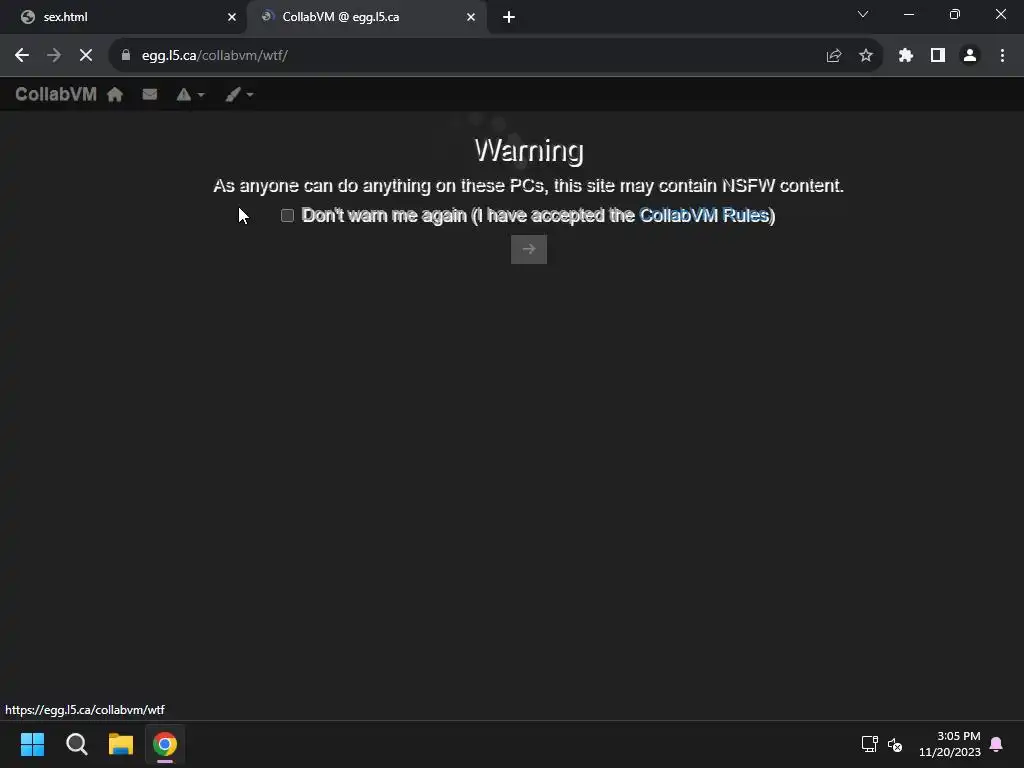Image resolution: width=1024 pixels, height=768 pixels.
Task: Open the notifications bell icon
Action: coord(997,744)
